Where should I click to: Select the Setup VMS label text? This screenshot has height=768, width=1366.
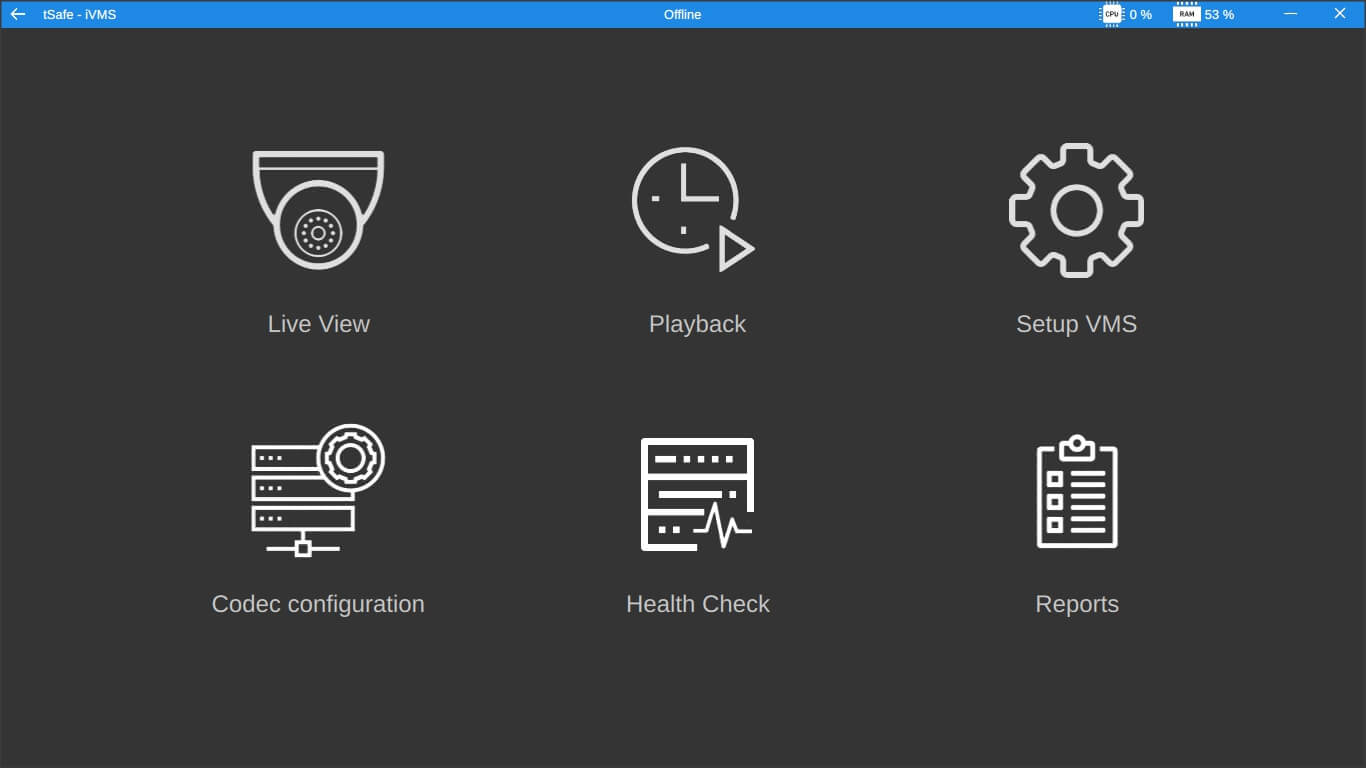pyautogui.click(x=1076, y=323)
